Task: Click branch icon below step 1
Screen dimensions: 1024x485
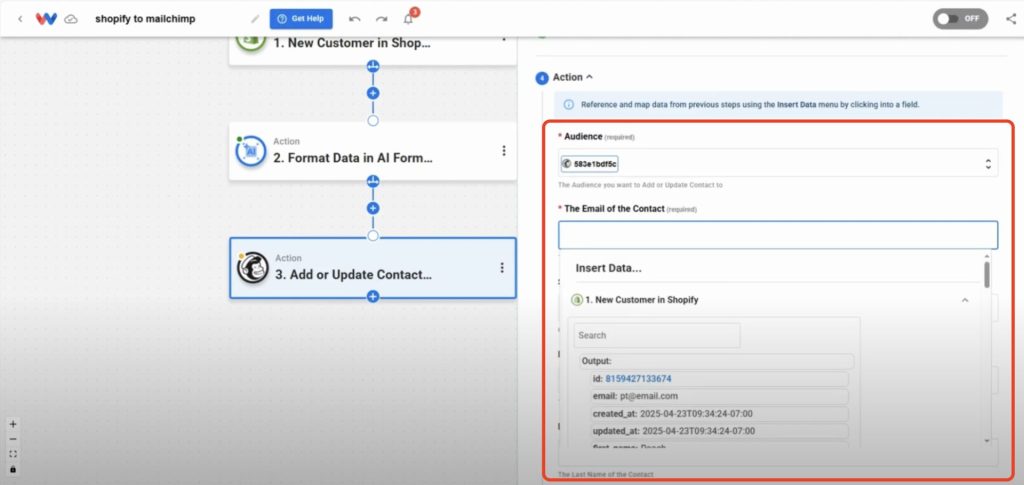Action: 373,66
